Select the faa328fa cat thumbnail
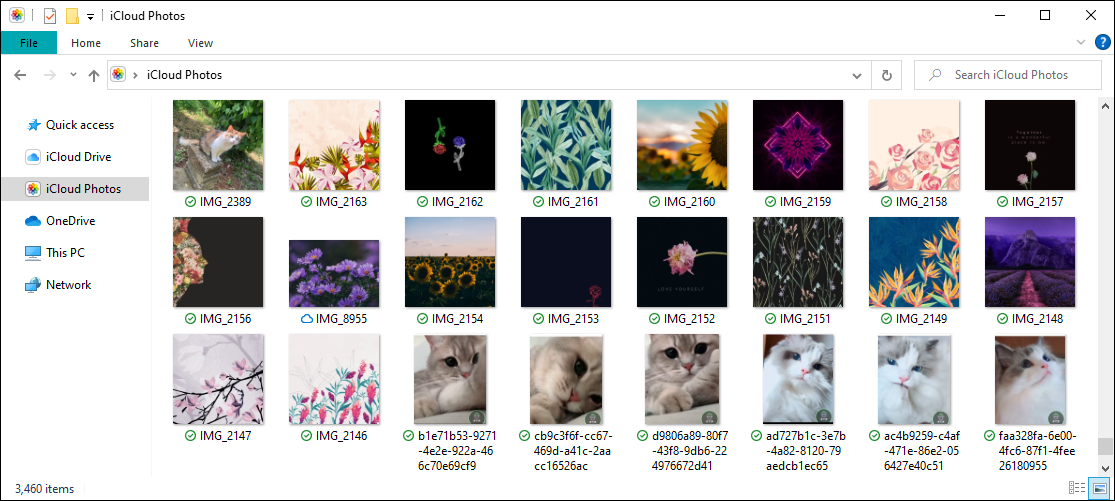 coord(1030,379)
